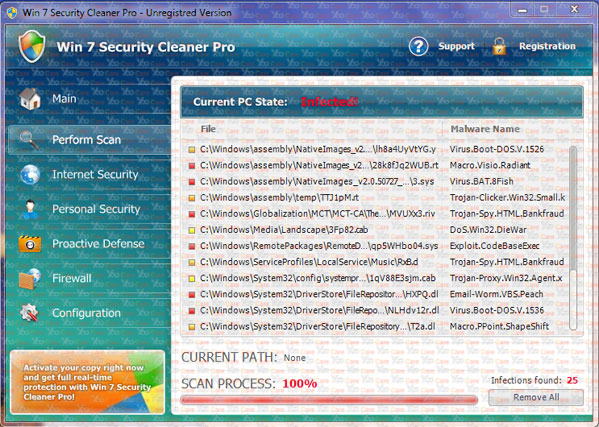Click the File column header
The image size is (599, 427).
click(x=208, y=129)
